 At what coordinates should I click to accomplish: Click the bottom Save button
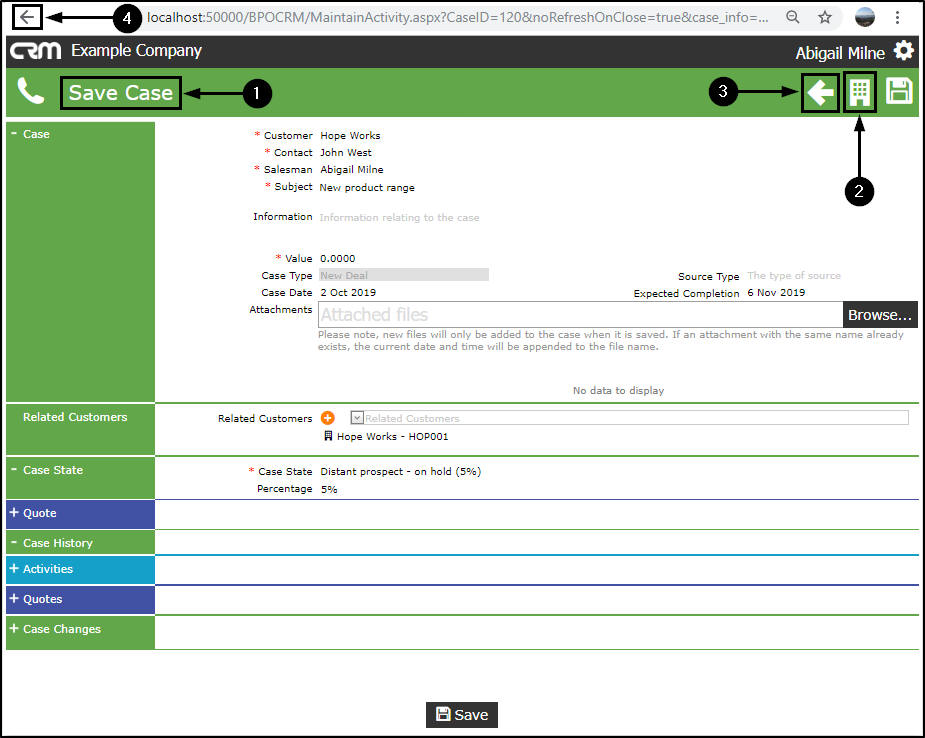point(462,715)
